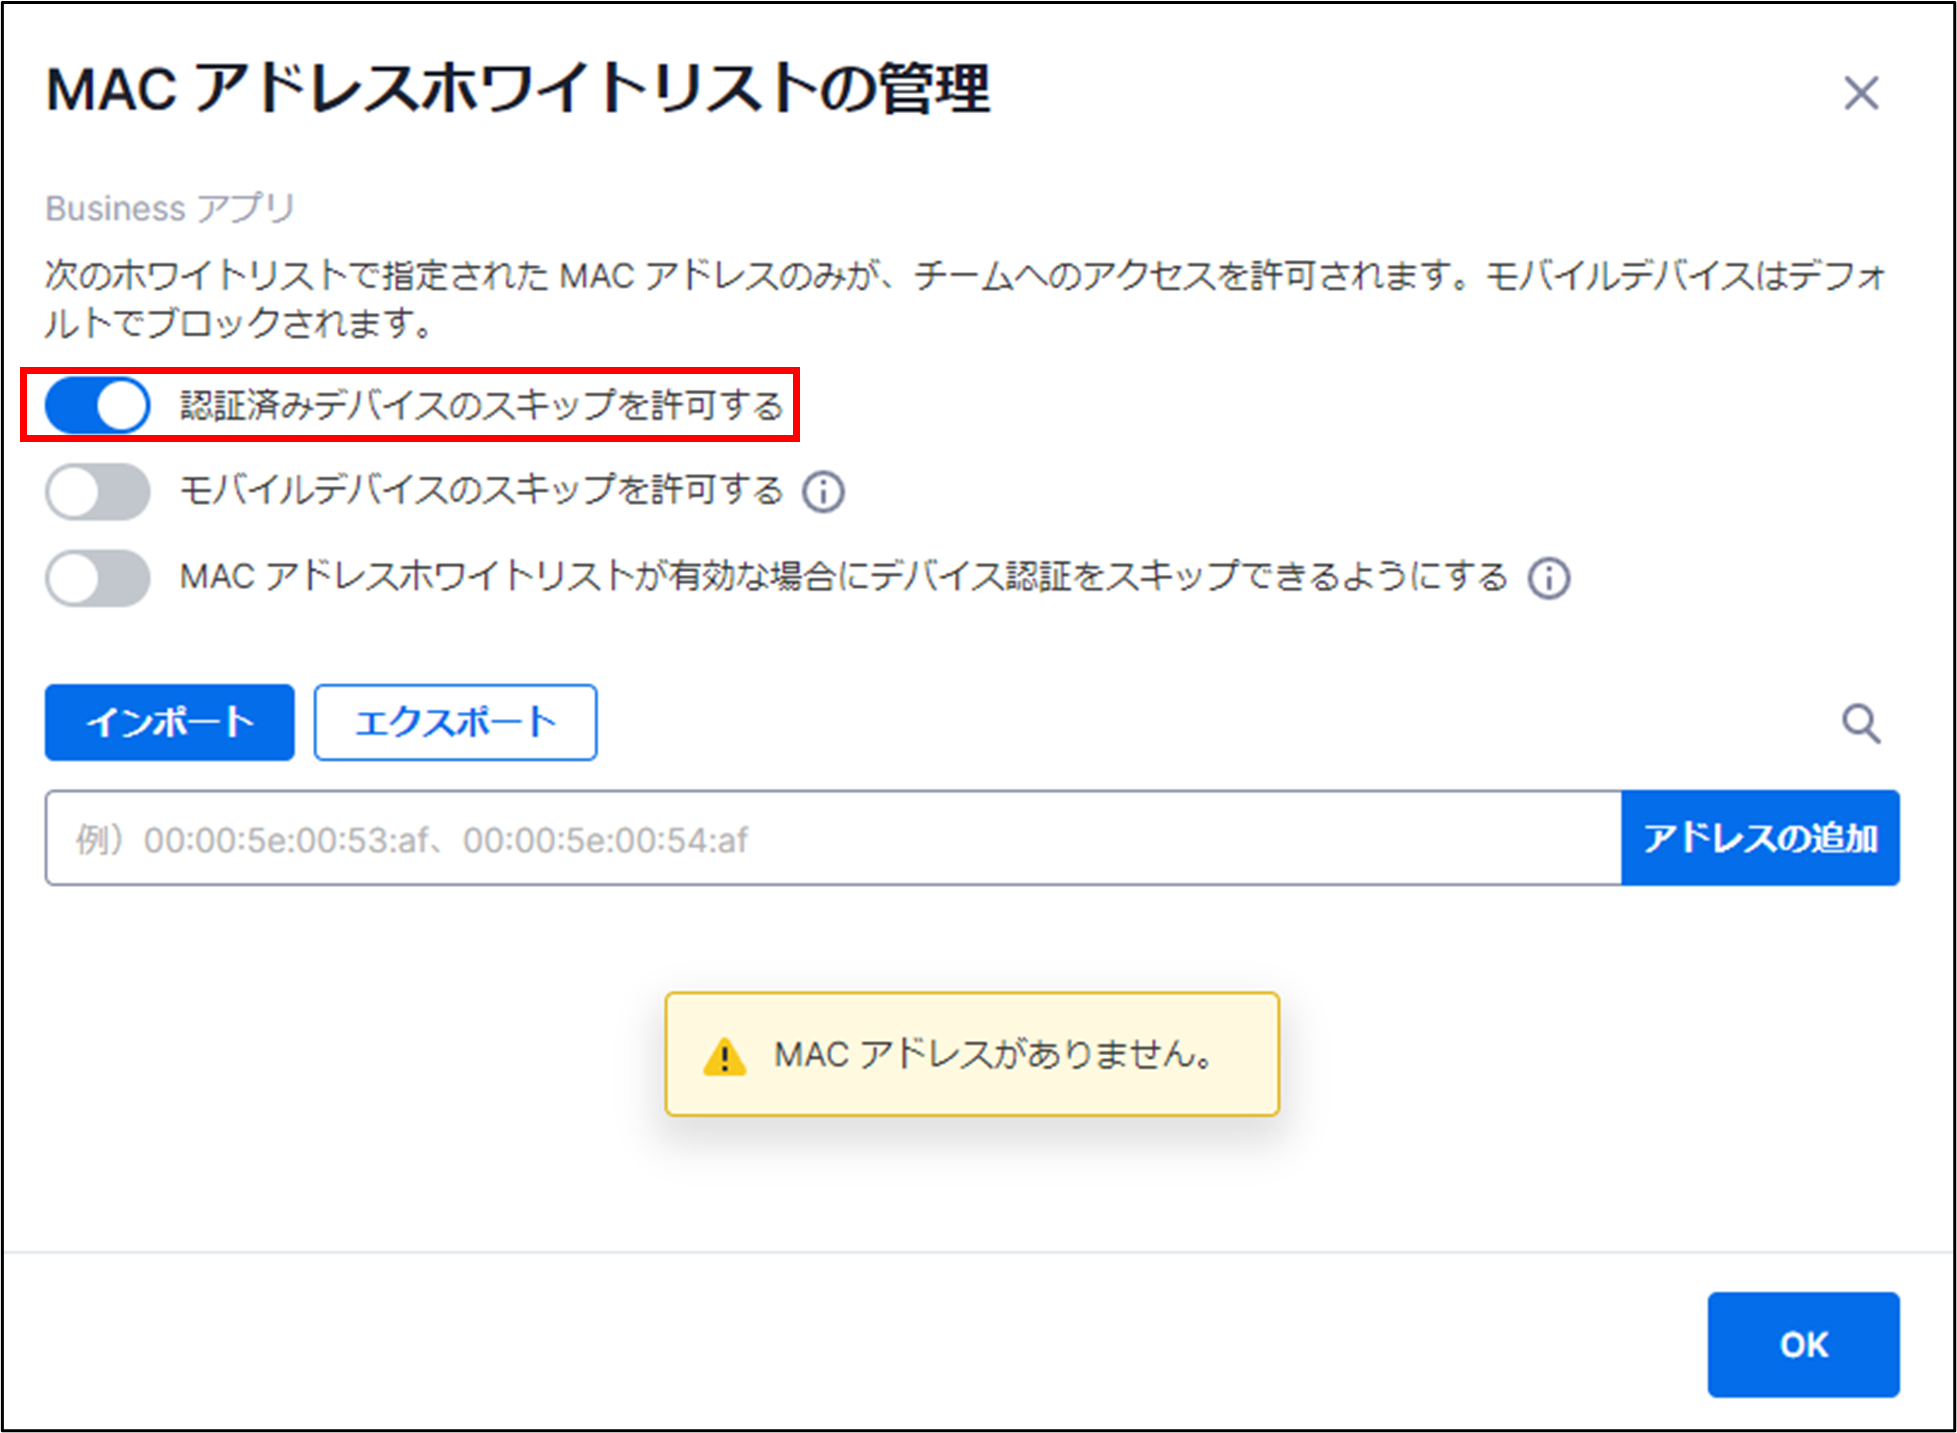Select the whitelist description paragraph text
This screenshot has width=1957, height=1433.
965,298
